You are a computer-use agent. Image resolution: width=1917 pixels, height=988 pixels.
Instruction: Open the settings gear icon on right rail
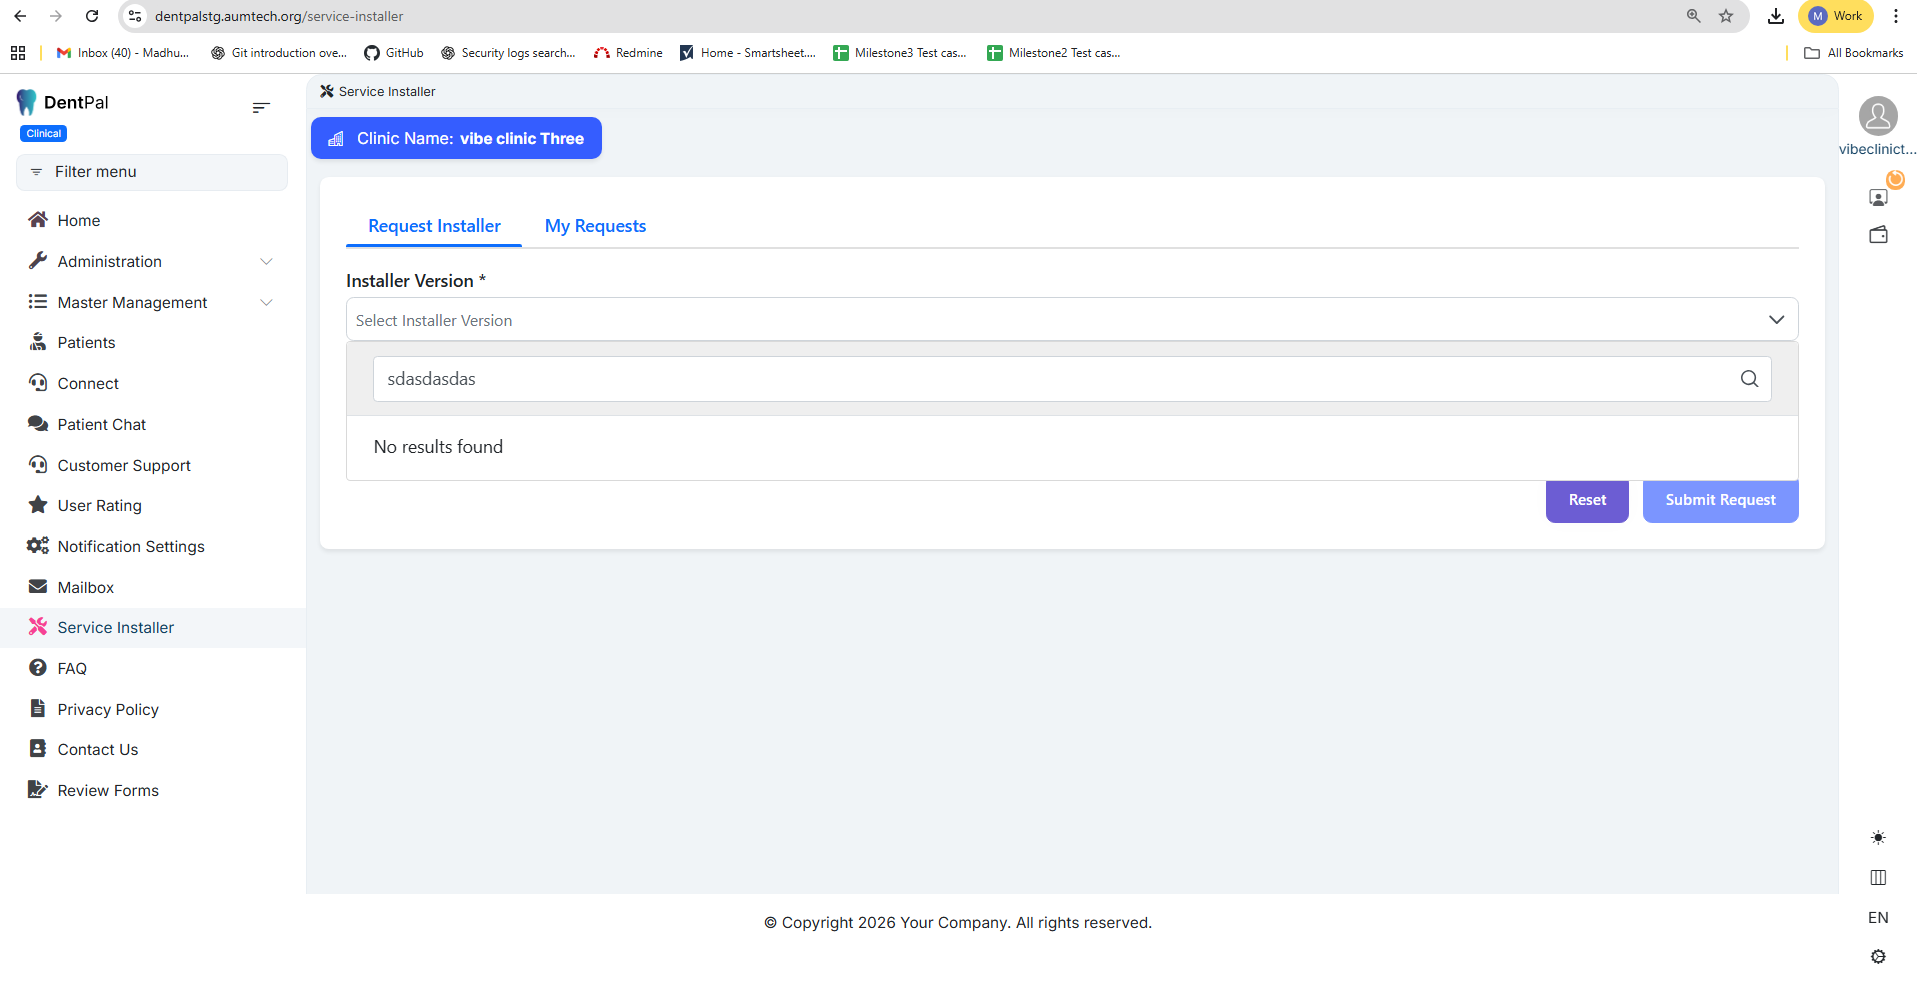(x=1878, y=957)
